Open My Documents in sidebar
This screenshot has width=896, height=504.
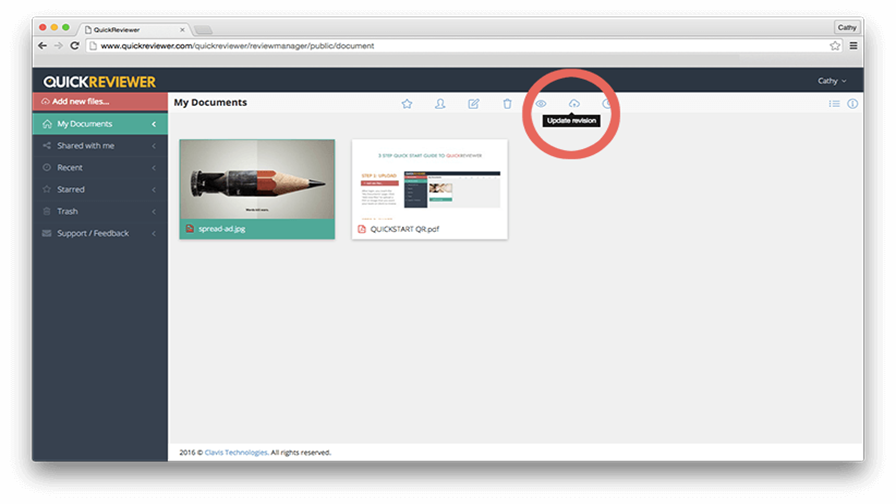[100, 124]
